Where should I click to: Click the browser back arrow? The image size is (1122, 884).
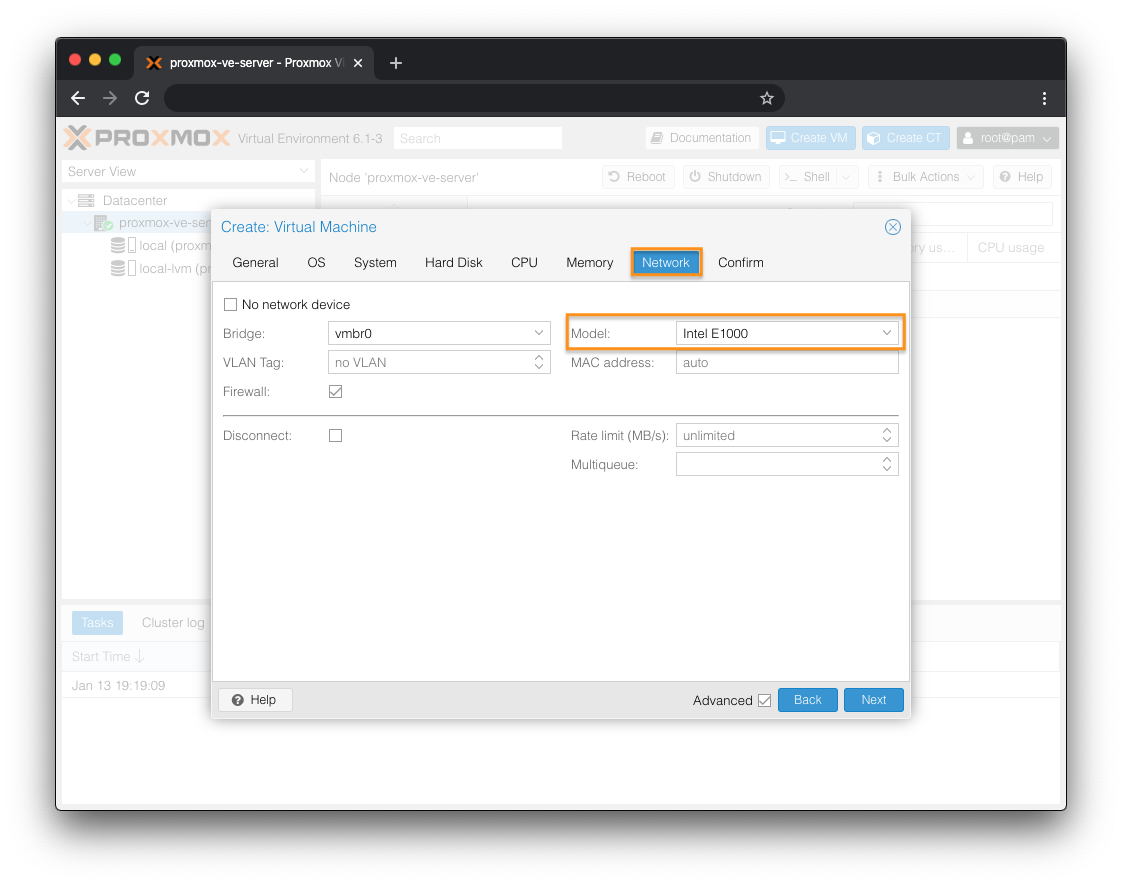tap(78, 98)
